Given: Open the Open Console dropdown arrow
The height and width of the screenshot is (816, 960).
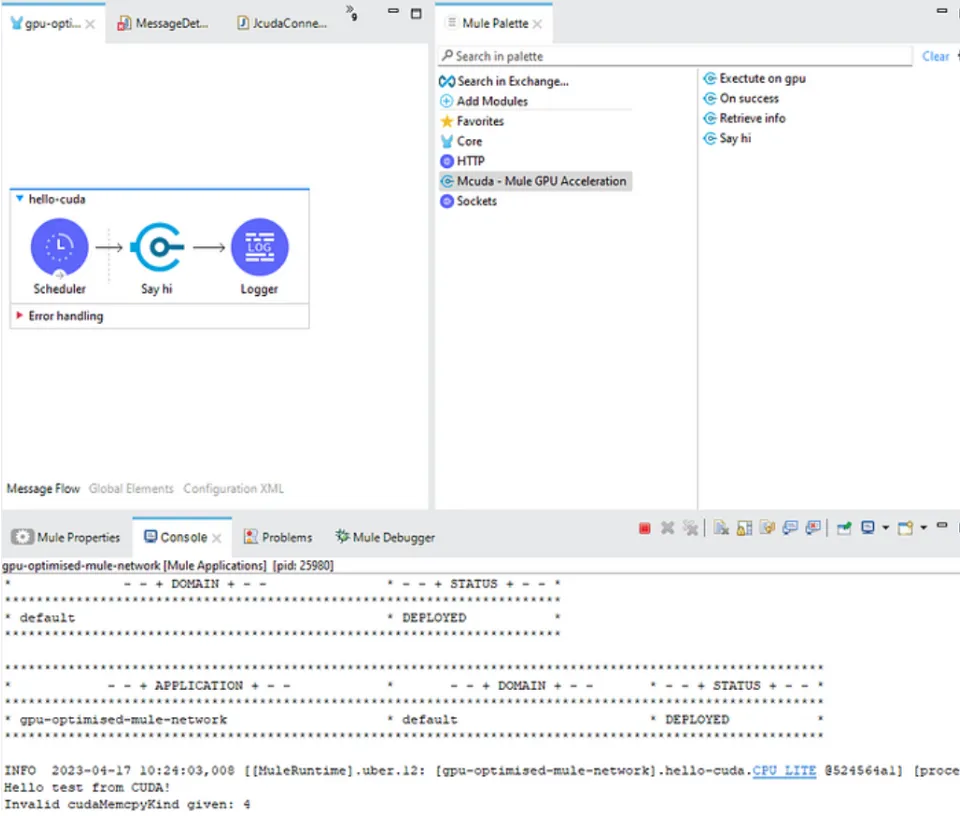Looking at the screenshot, I should (x=923, y=528).
